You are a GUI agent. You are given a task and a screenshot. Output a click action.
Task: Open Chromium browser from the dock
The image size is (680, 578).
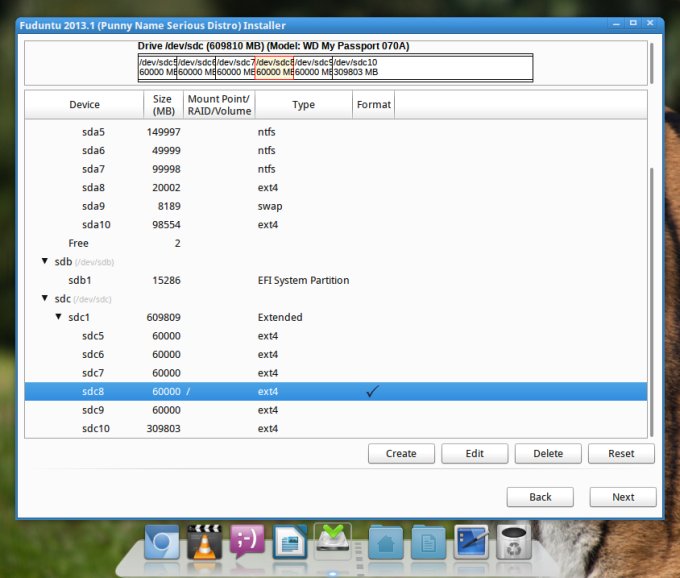(161, 544)
